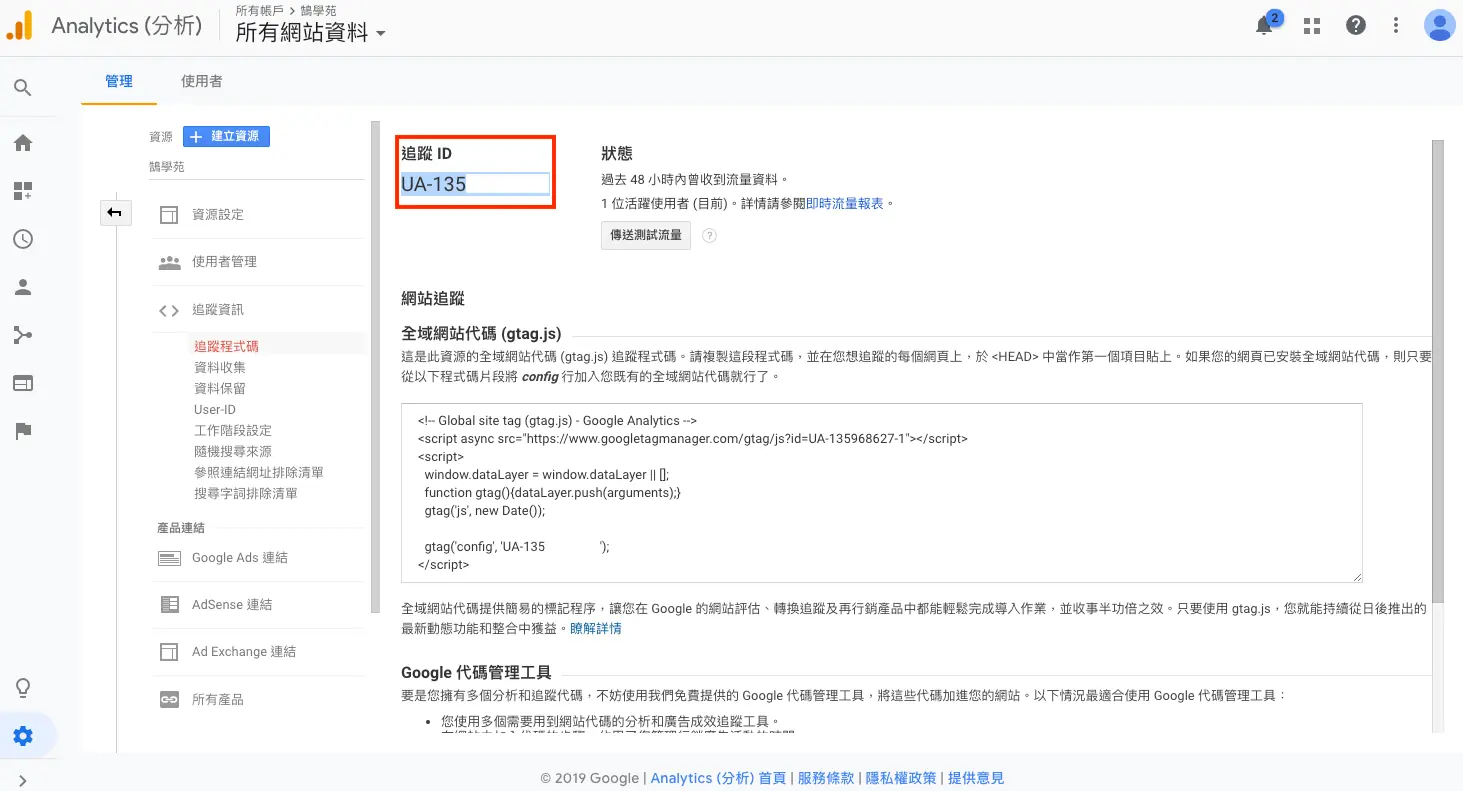This screenshot has width=1463, height=791.
Task: Open Conversions flag icon in sidebar
Action: (x=22, y=431)
